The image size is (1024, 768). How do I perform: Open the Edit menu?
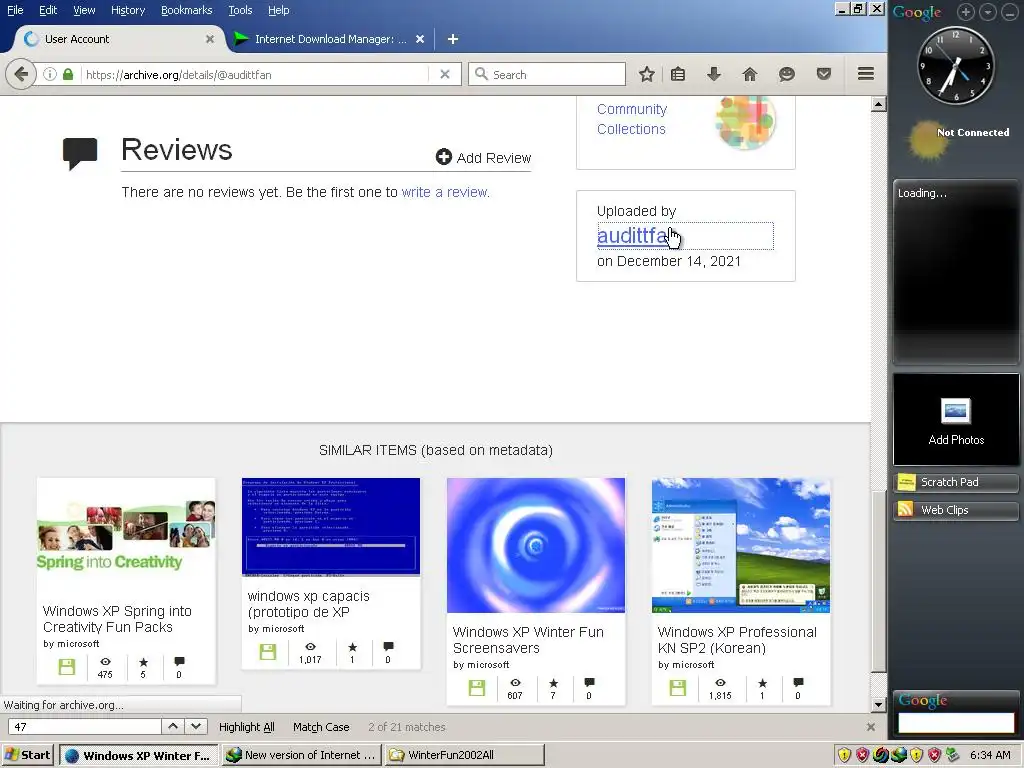click(x=48, y=10)
